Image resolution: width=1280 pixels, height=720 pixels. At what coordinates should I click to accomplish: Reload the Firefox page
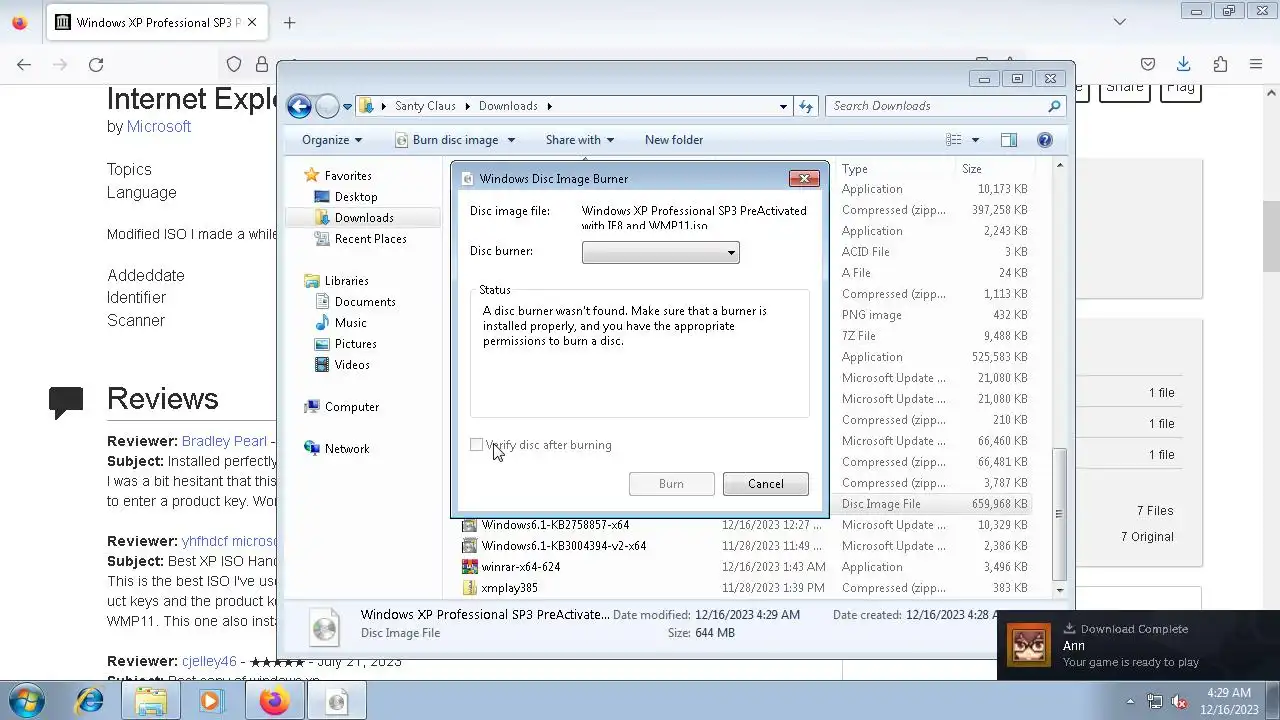pos(96,64)
